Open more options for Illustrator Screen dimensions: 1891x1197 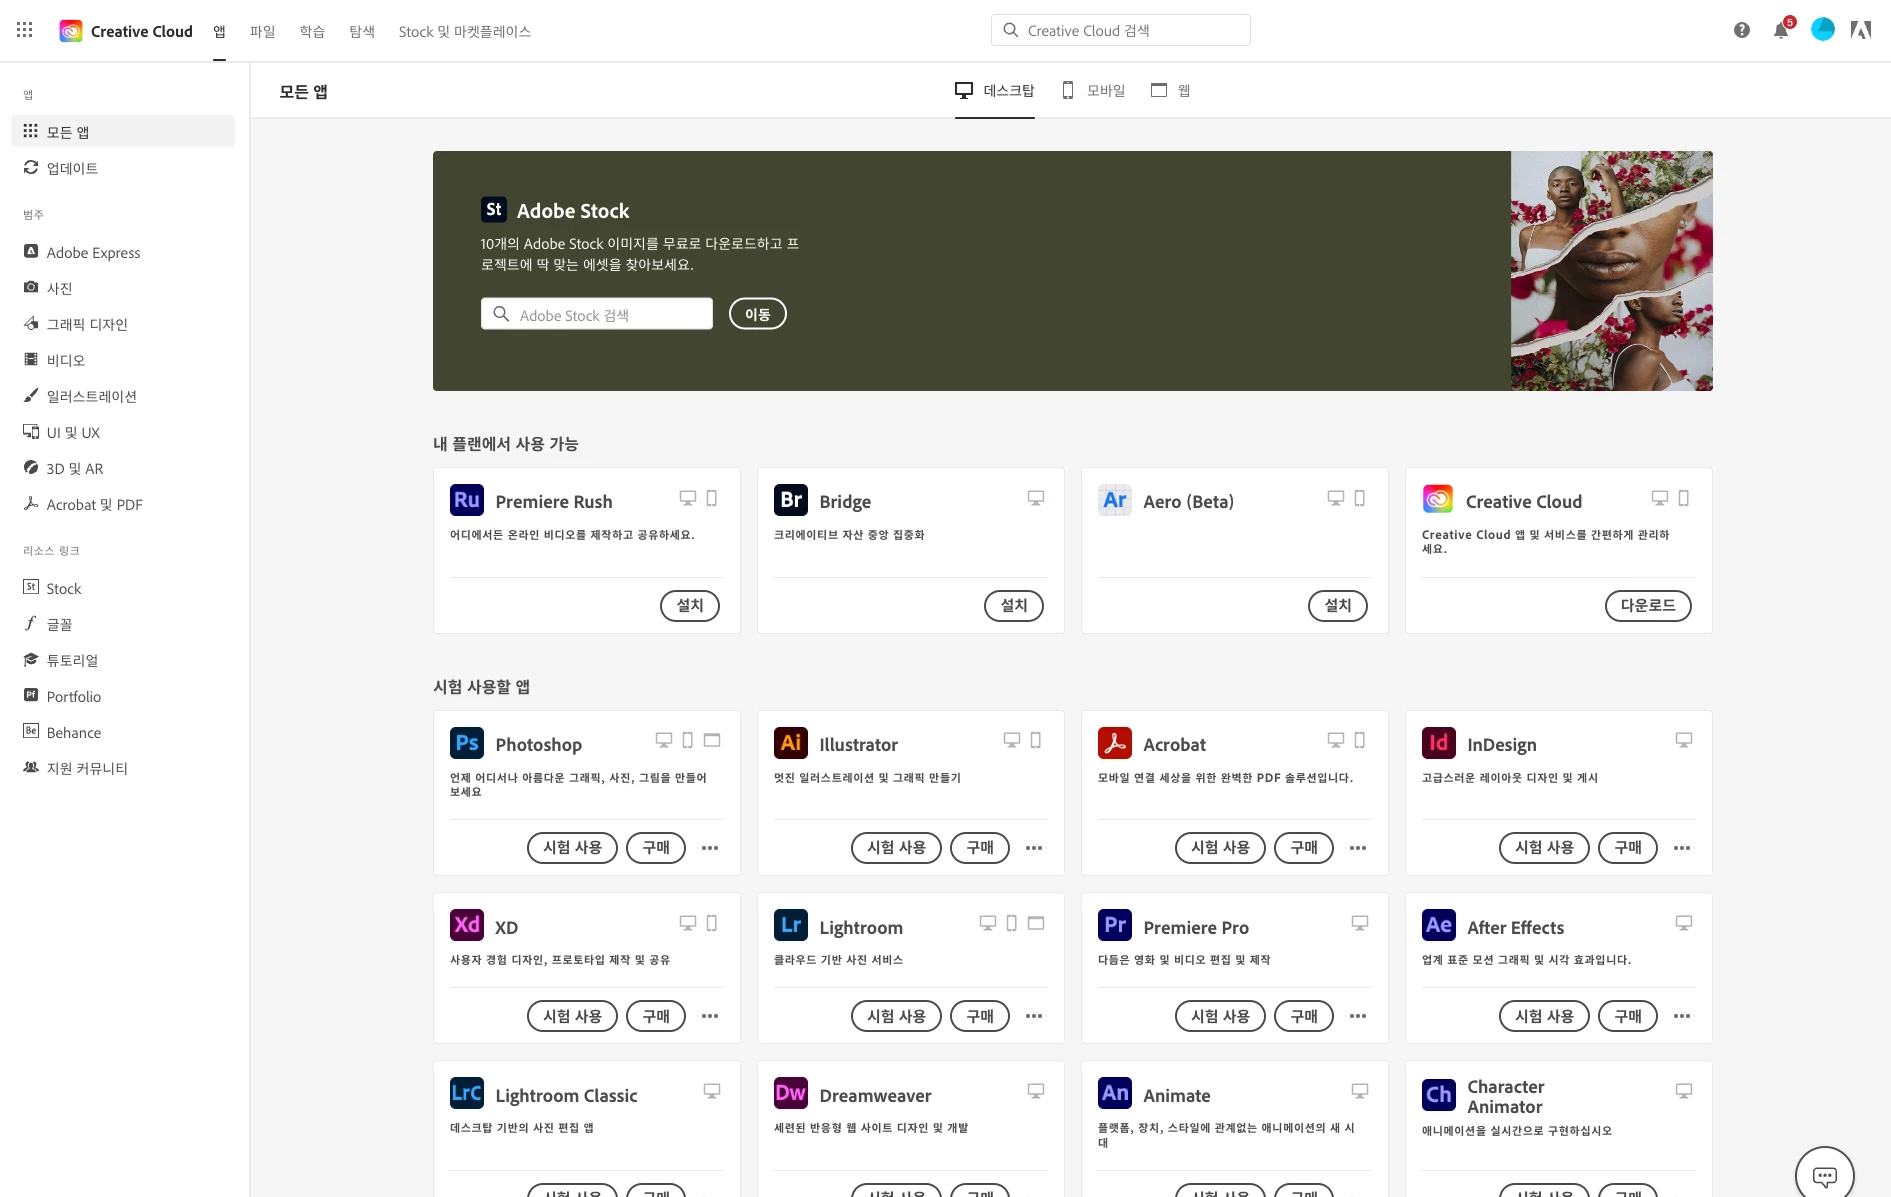coord(1034,848)
